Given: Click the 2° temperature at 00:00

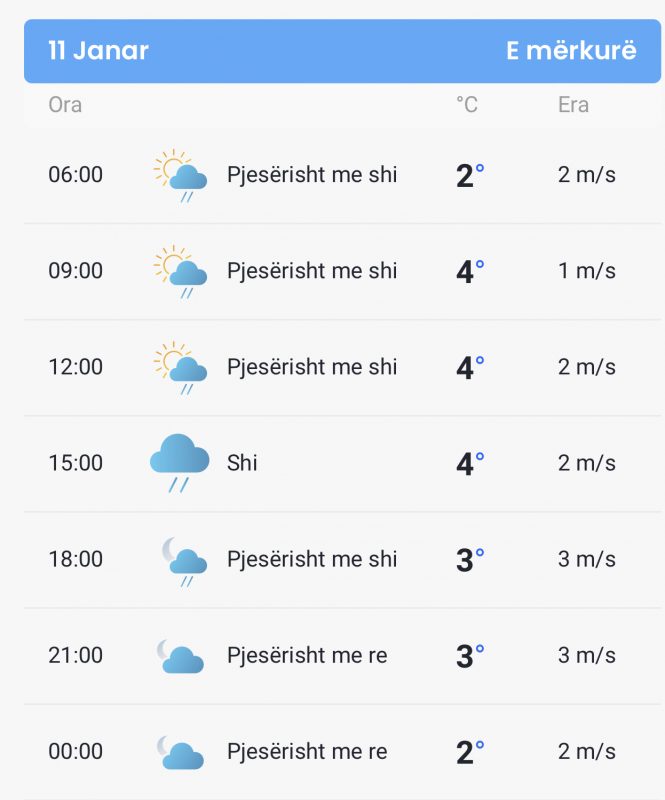Looking at the screenshot, I should [x=470, y=752].
